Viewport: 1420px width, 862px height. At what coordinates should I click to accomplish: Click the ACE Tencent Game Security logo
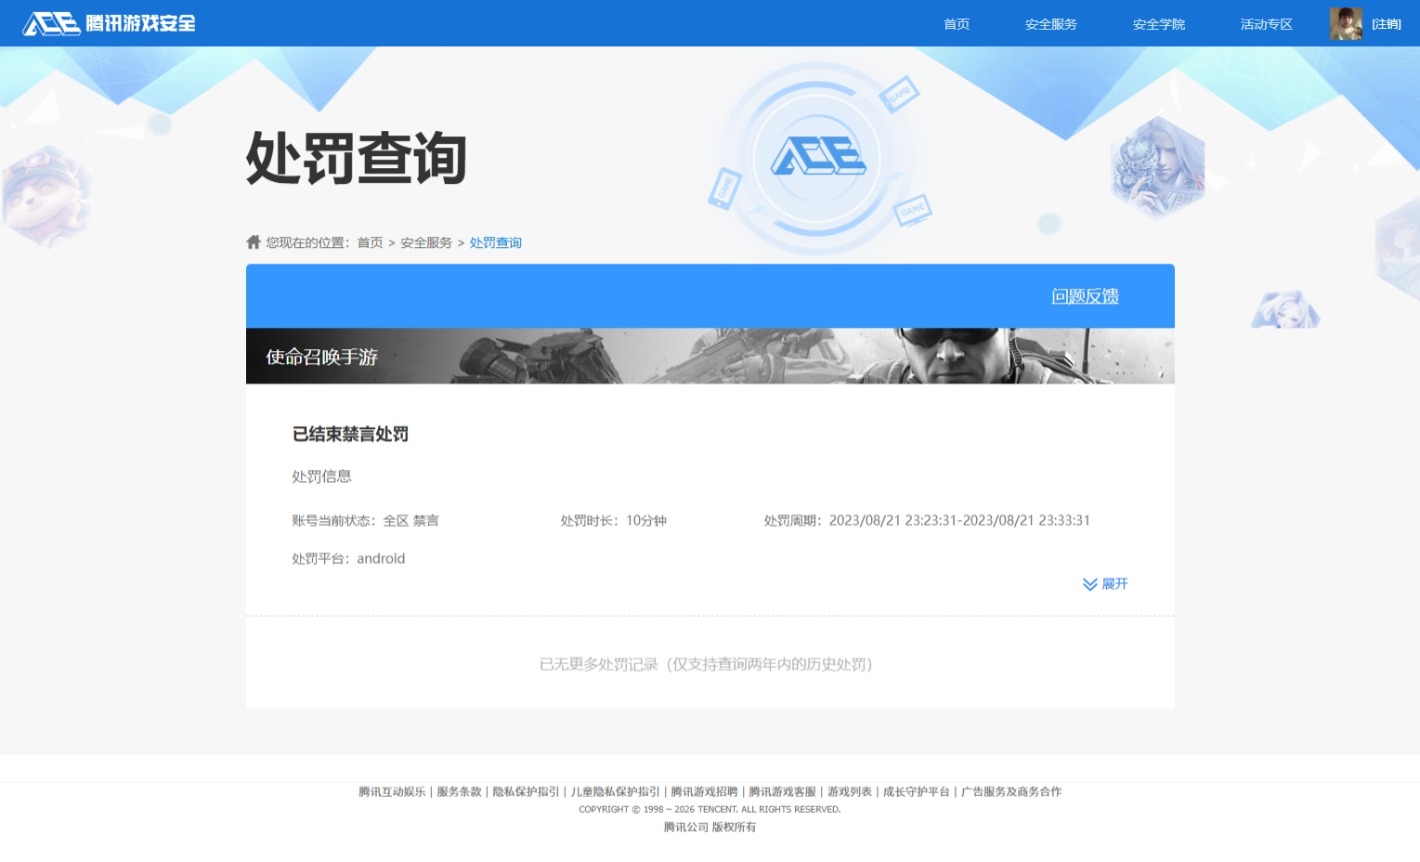click(x=109, y=23)
